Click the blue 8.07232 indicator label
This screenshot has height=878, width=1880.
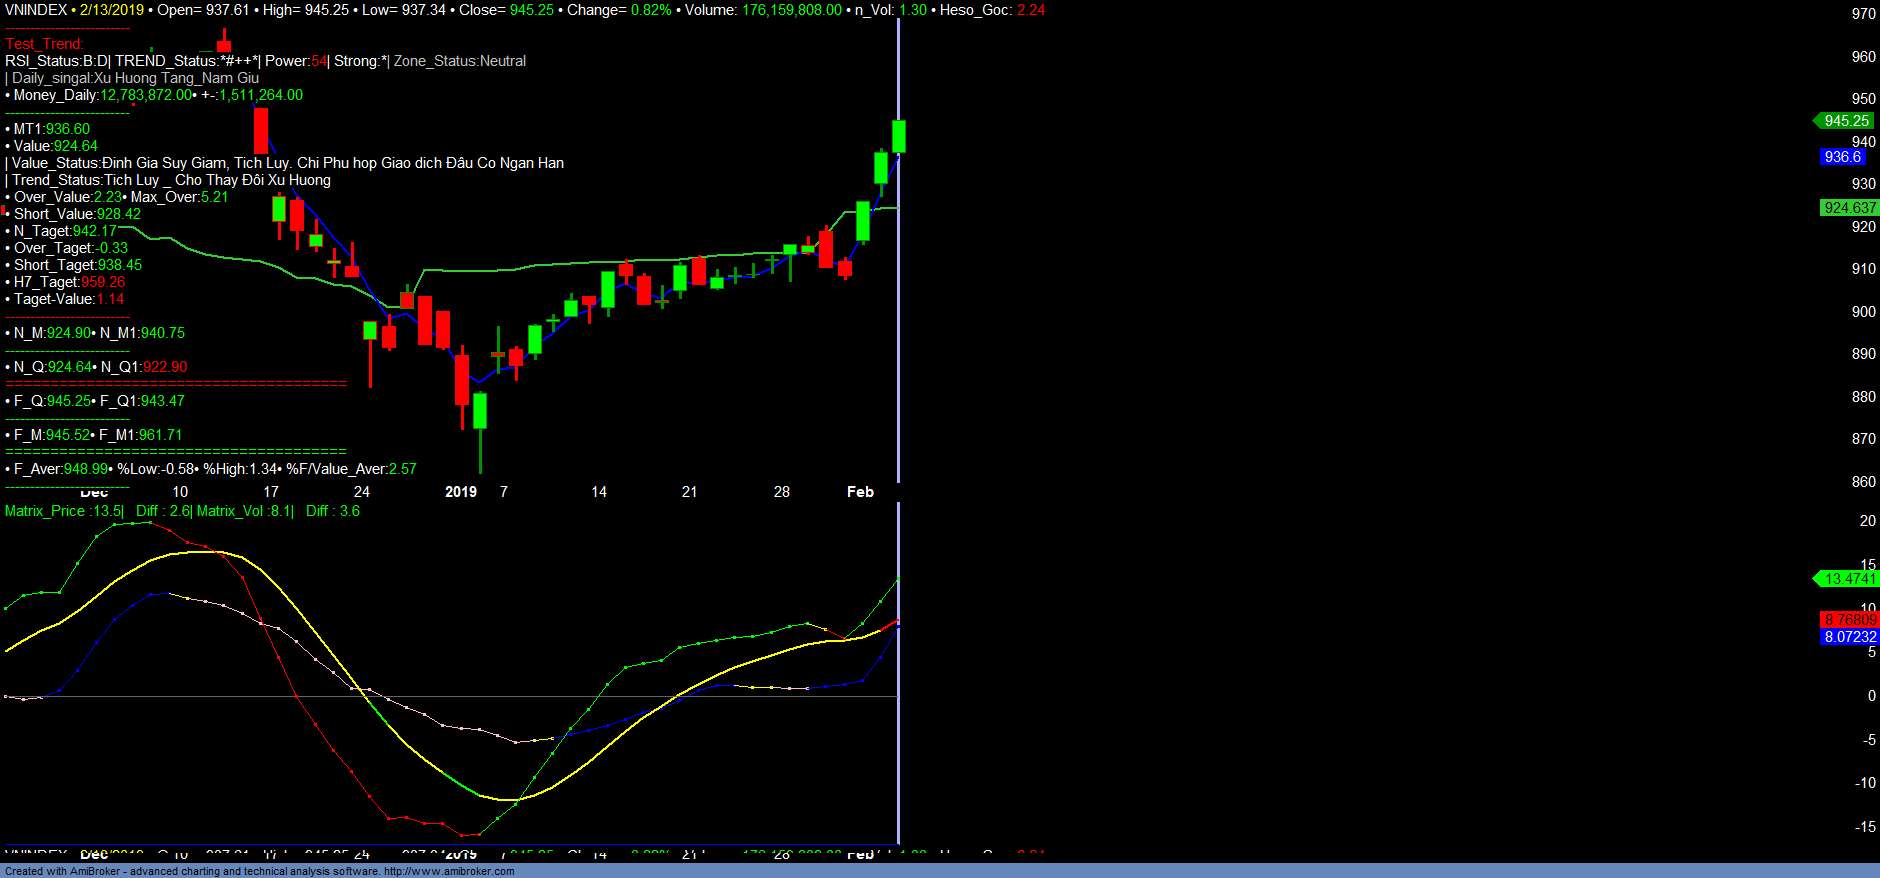(1850, 637)
